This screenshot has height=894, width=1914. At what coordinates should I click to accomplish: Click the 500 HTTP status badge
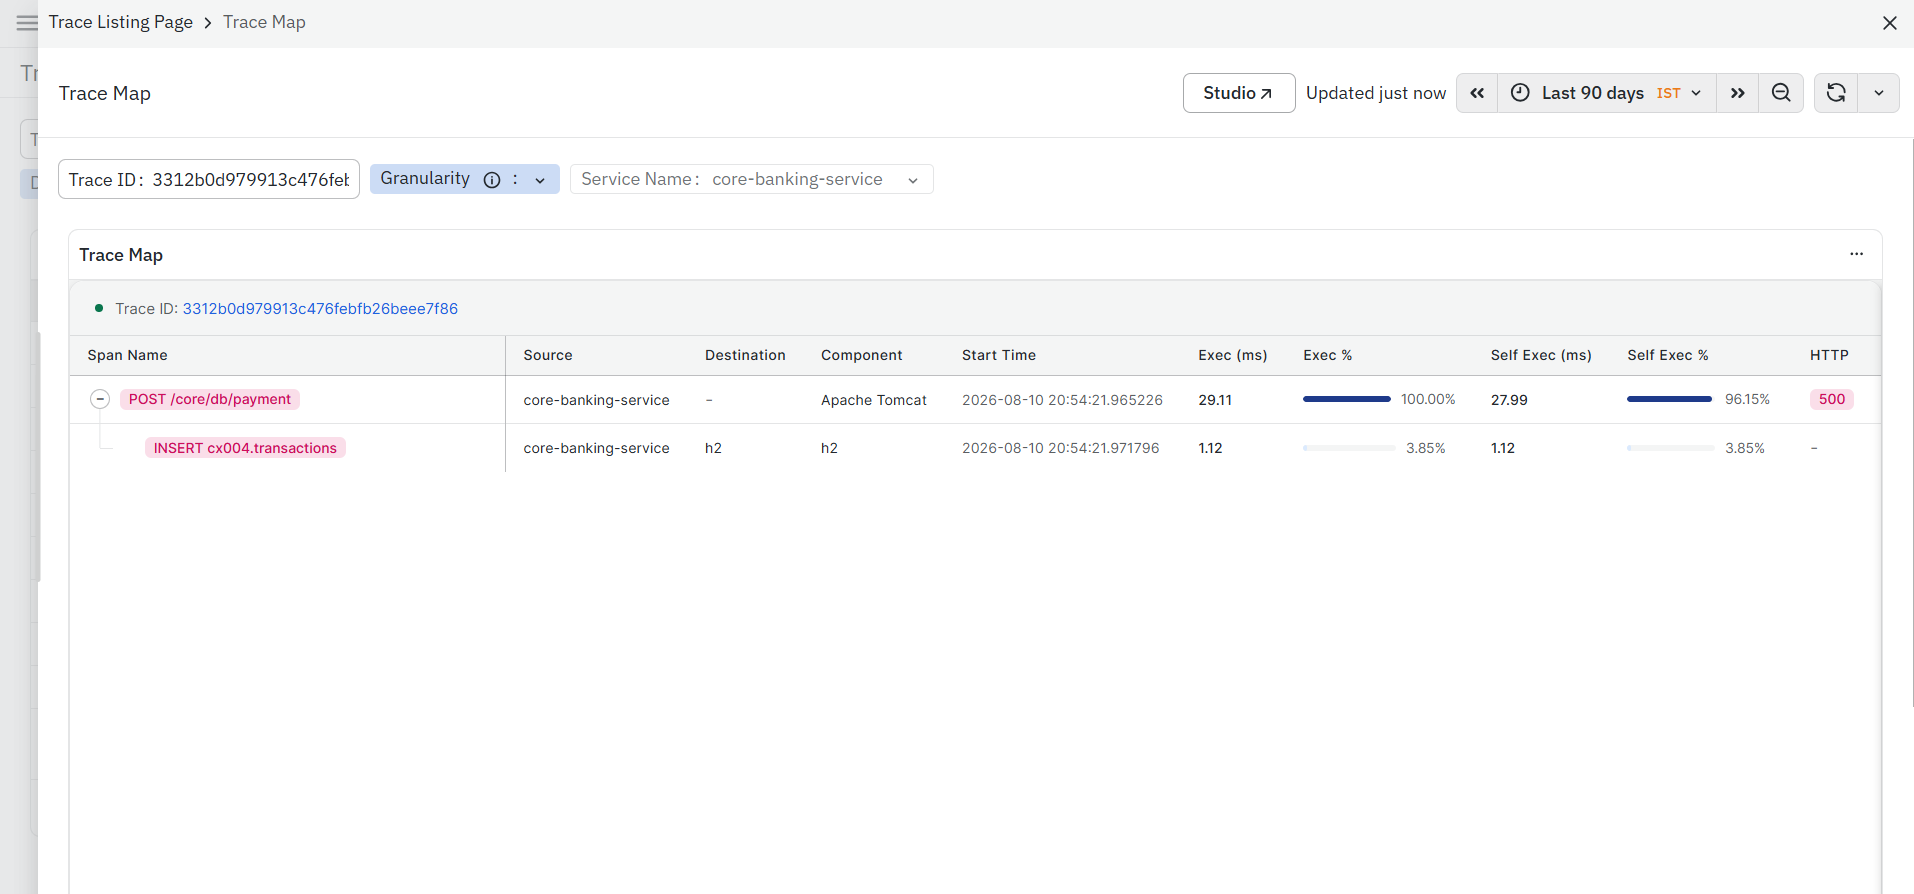coord(1832,399)
